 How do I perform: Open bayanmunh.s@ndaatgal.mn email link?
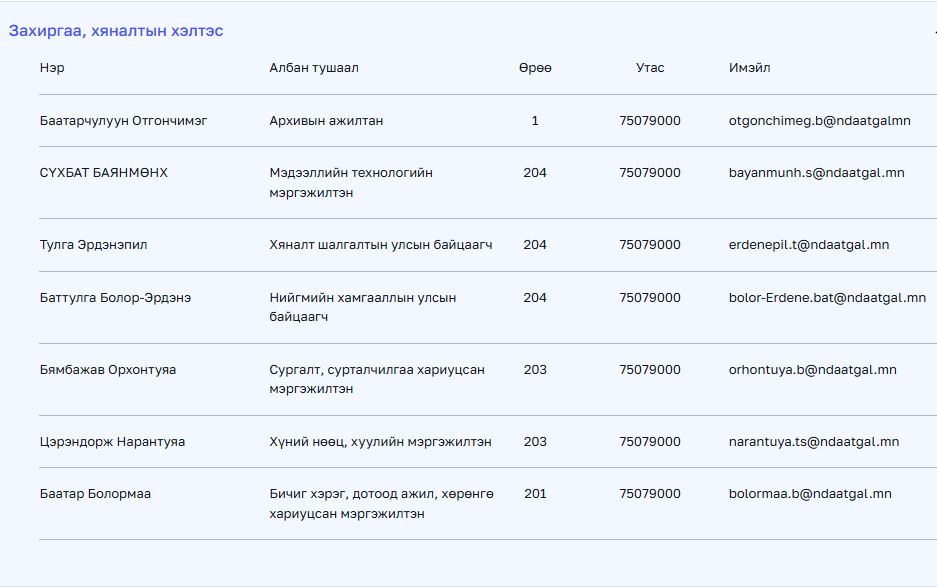click(816, 173)
